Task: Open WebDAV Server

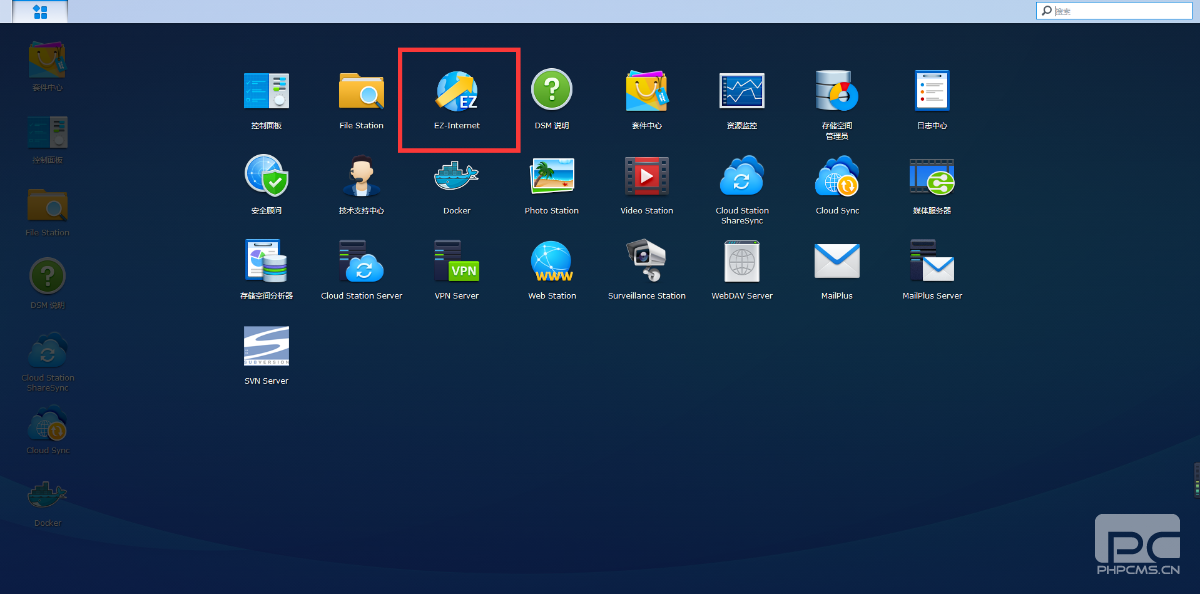Action: (742, 261)
